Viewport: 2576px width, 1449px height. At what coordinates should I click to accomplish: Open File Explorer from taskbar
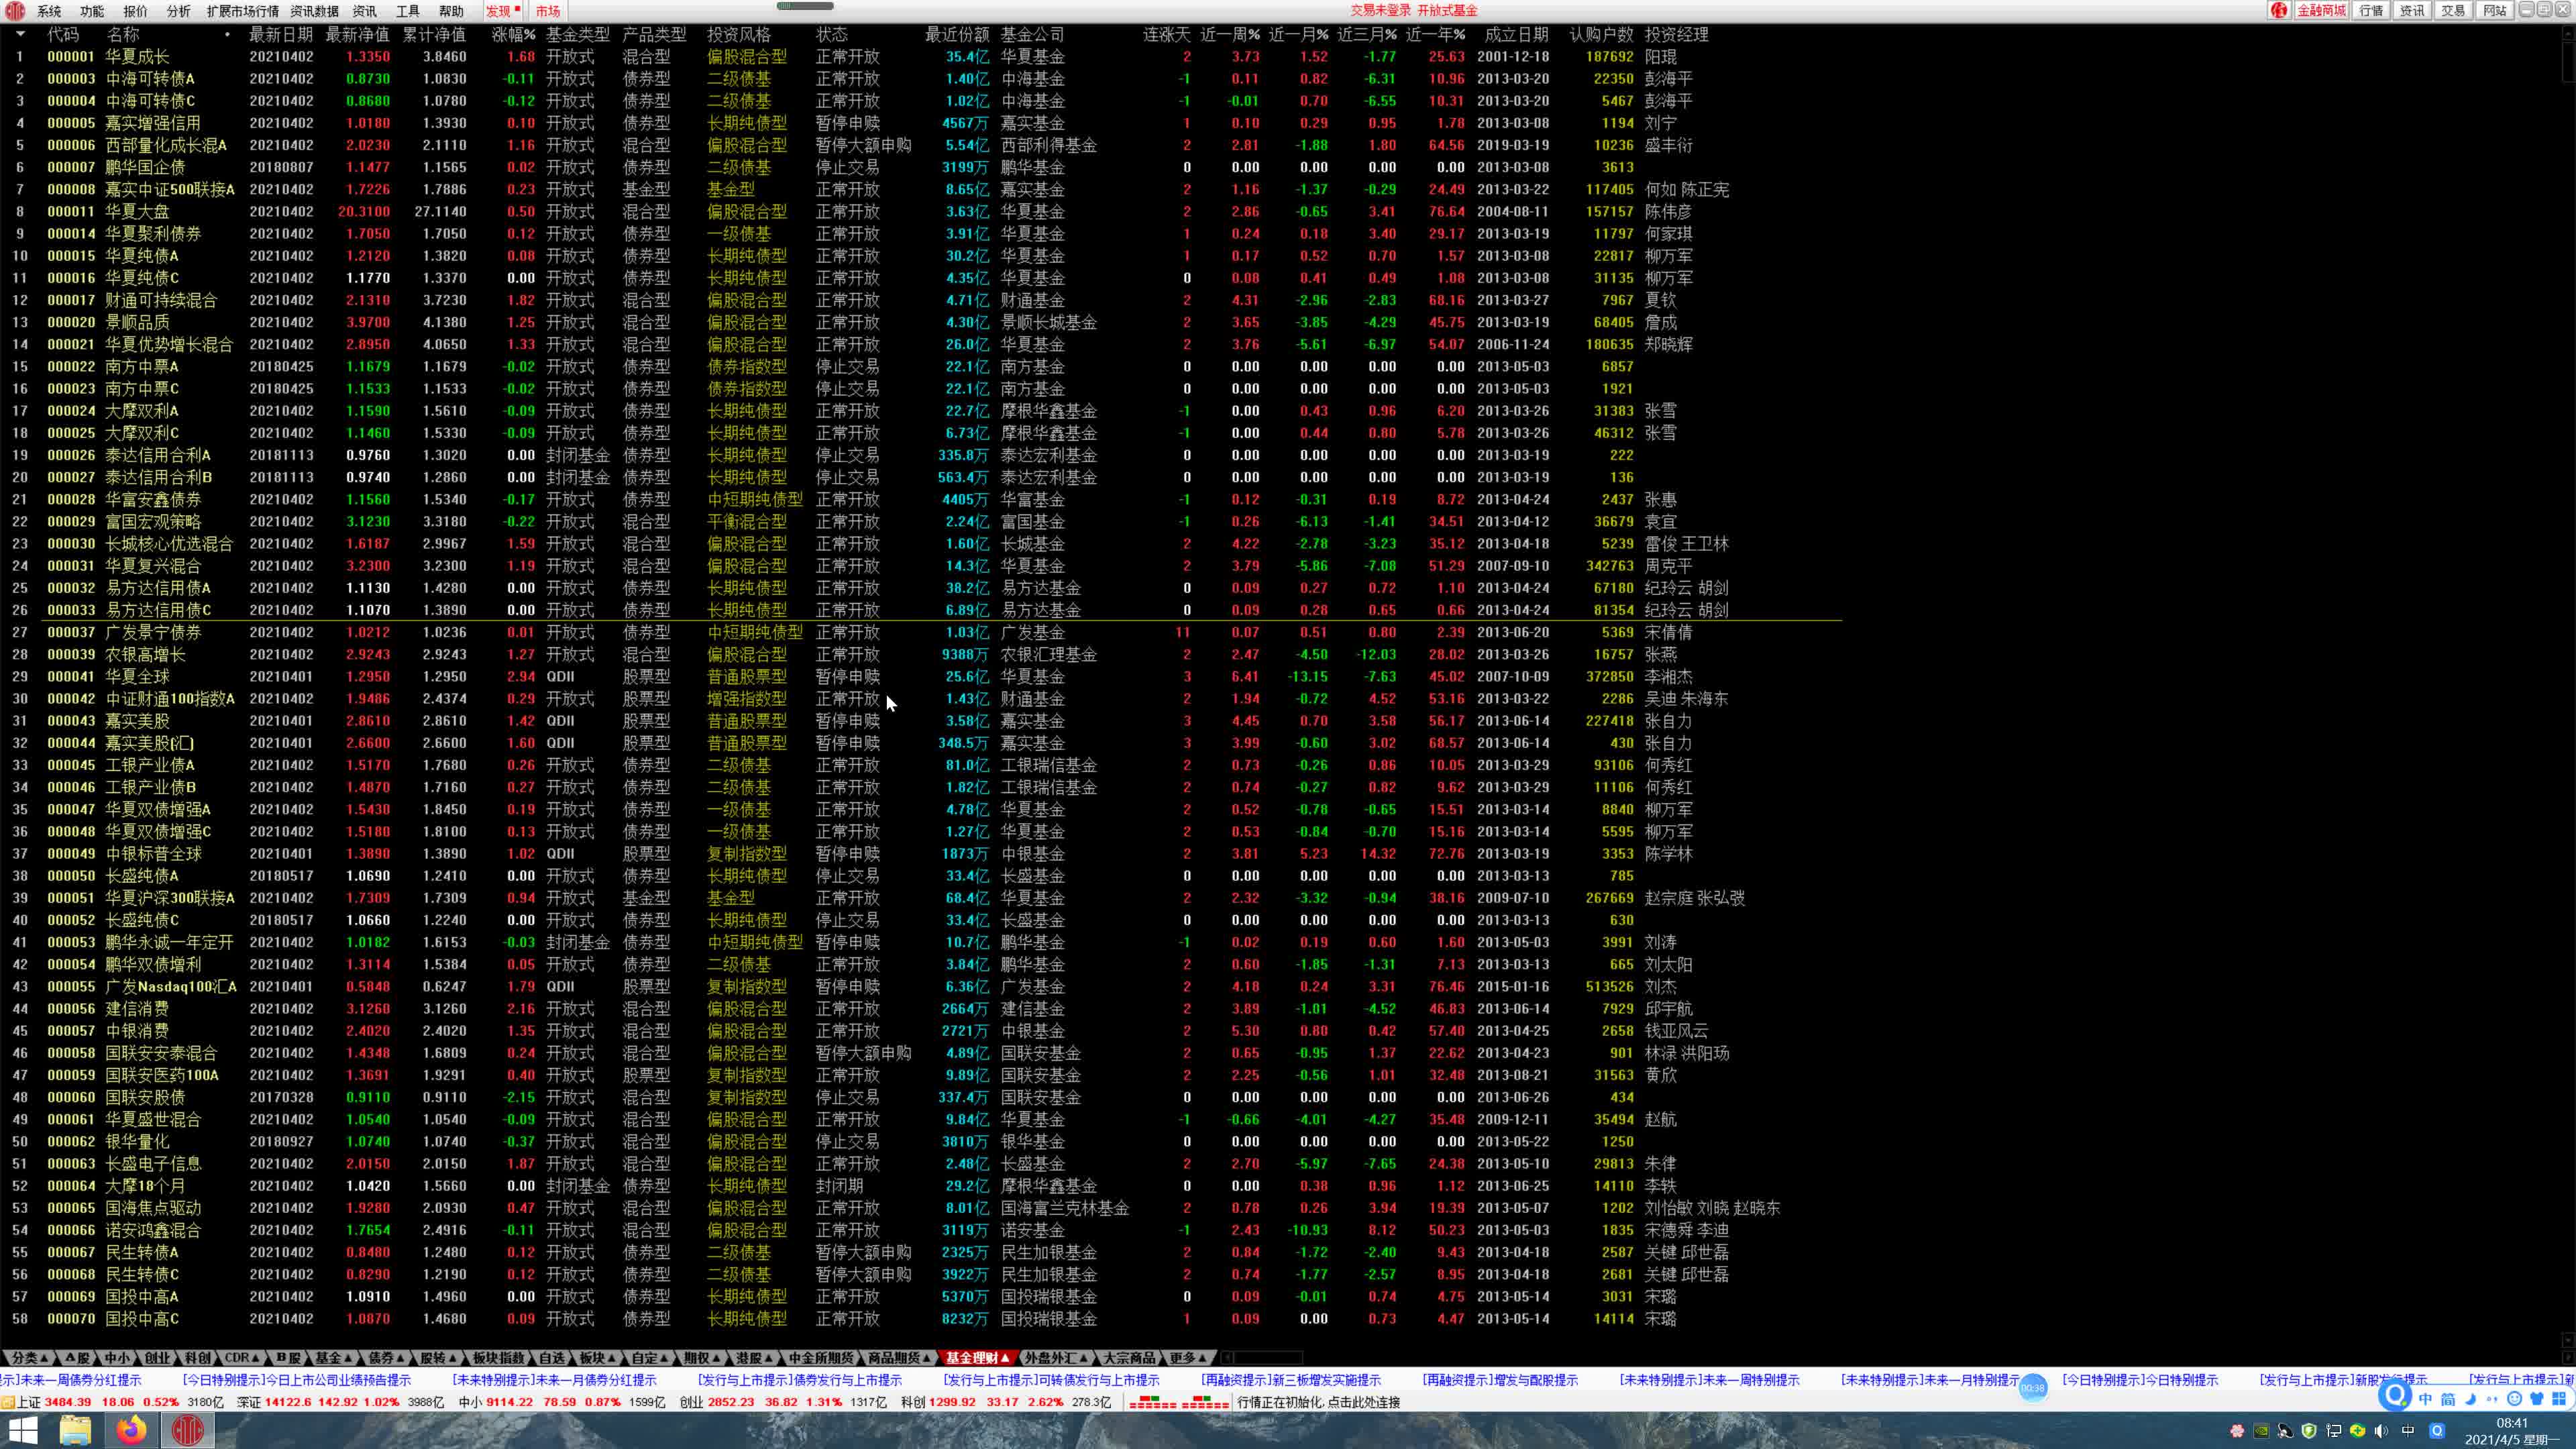pos(75,1430)
